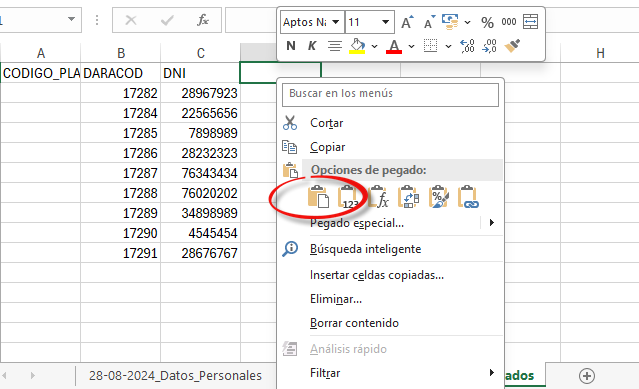Choose Paste Values (123) option

click(x=348, y=197)
